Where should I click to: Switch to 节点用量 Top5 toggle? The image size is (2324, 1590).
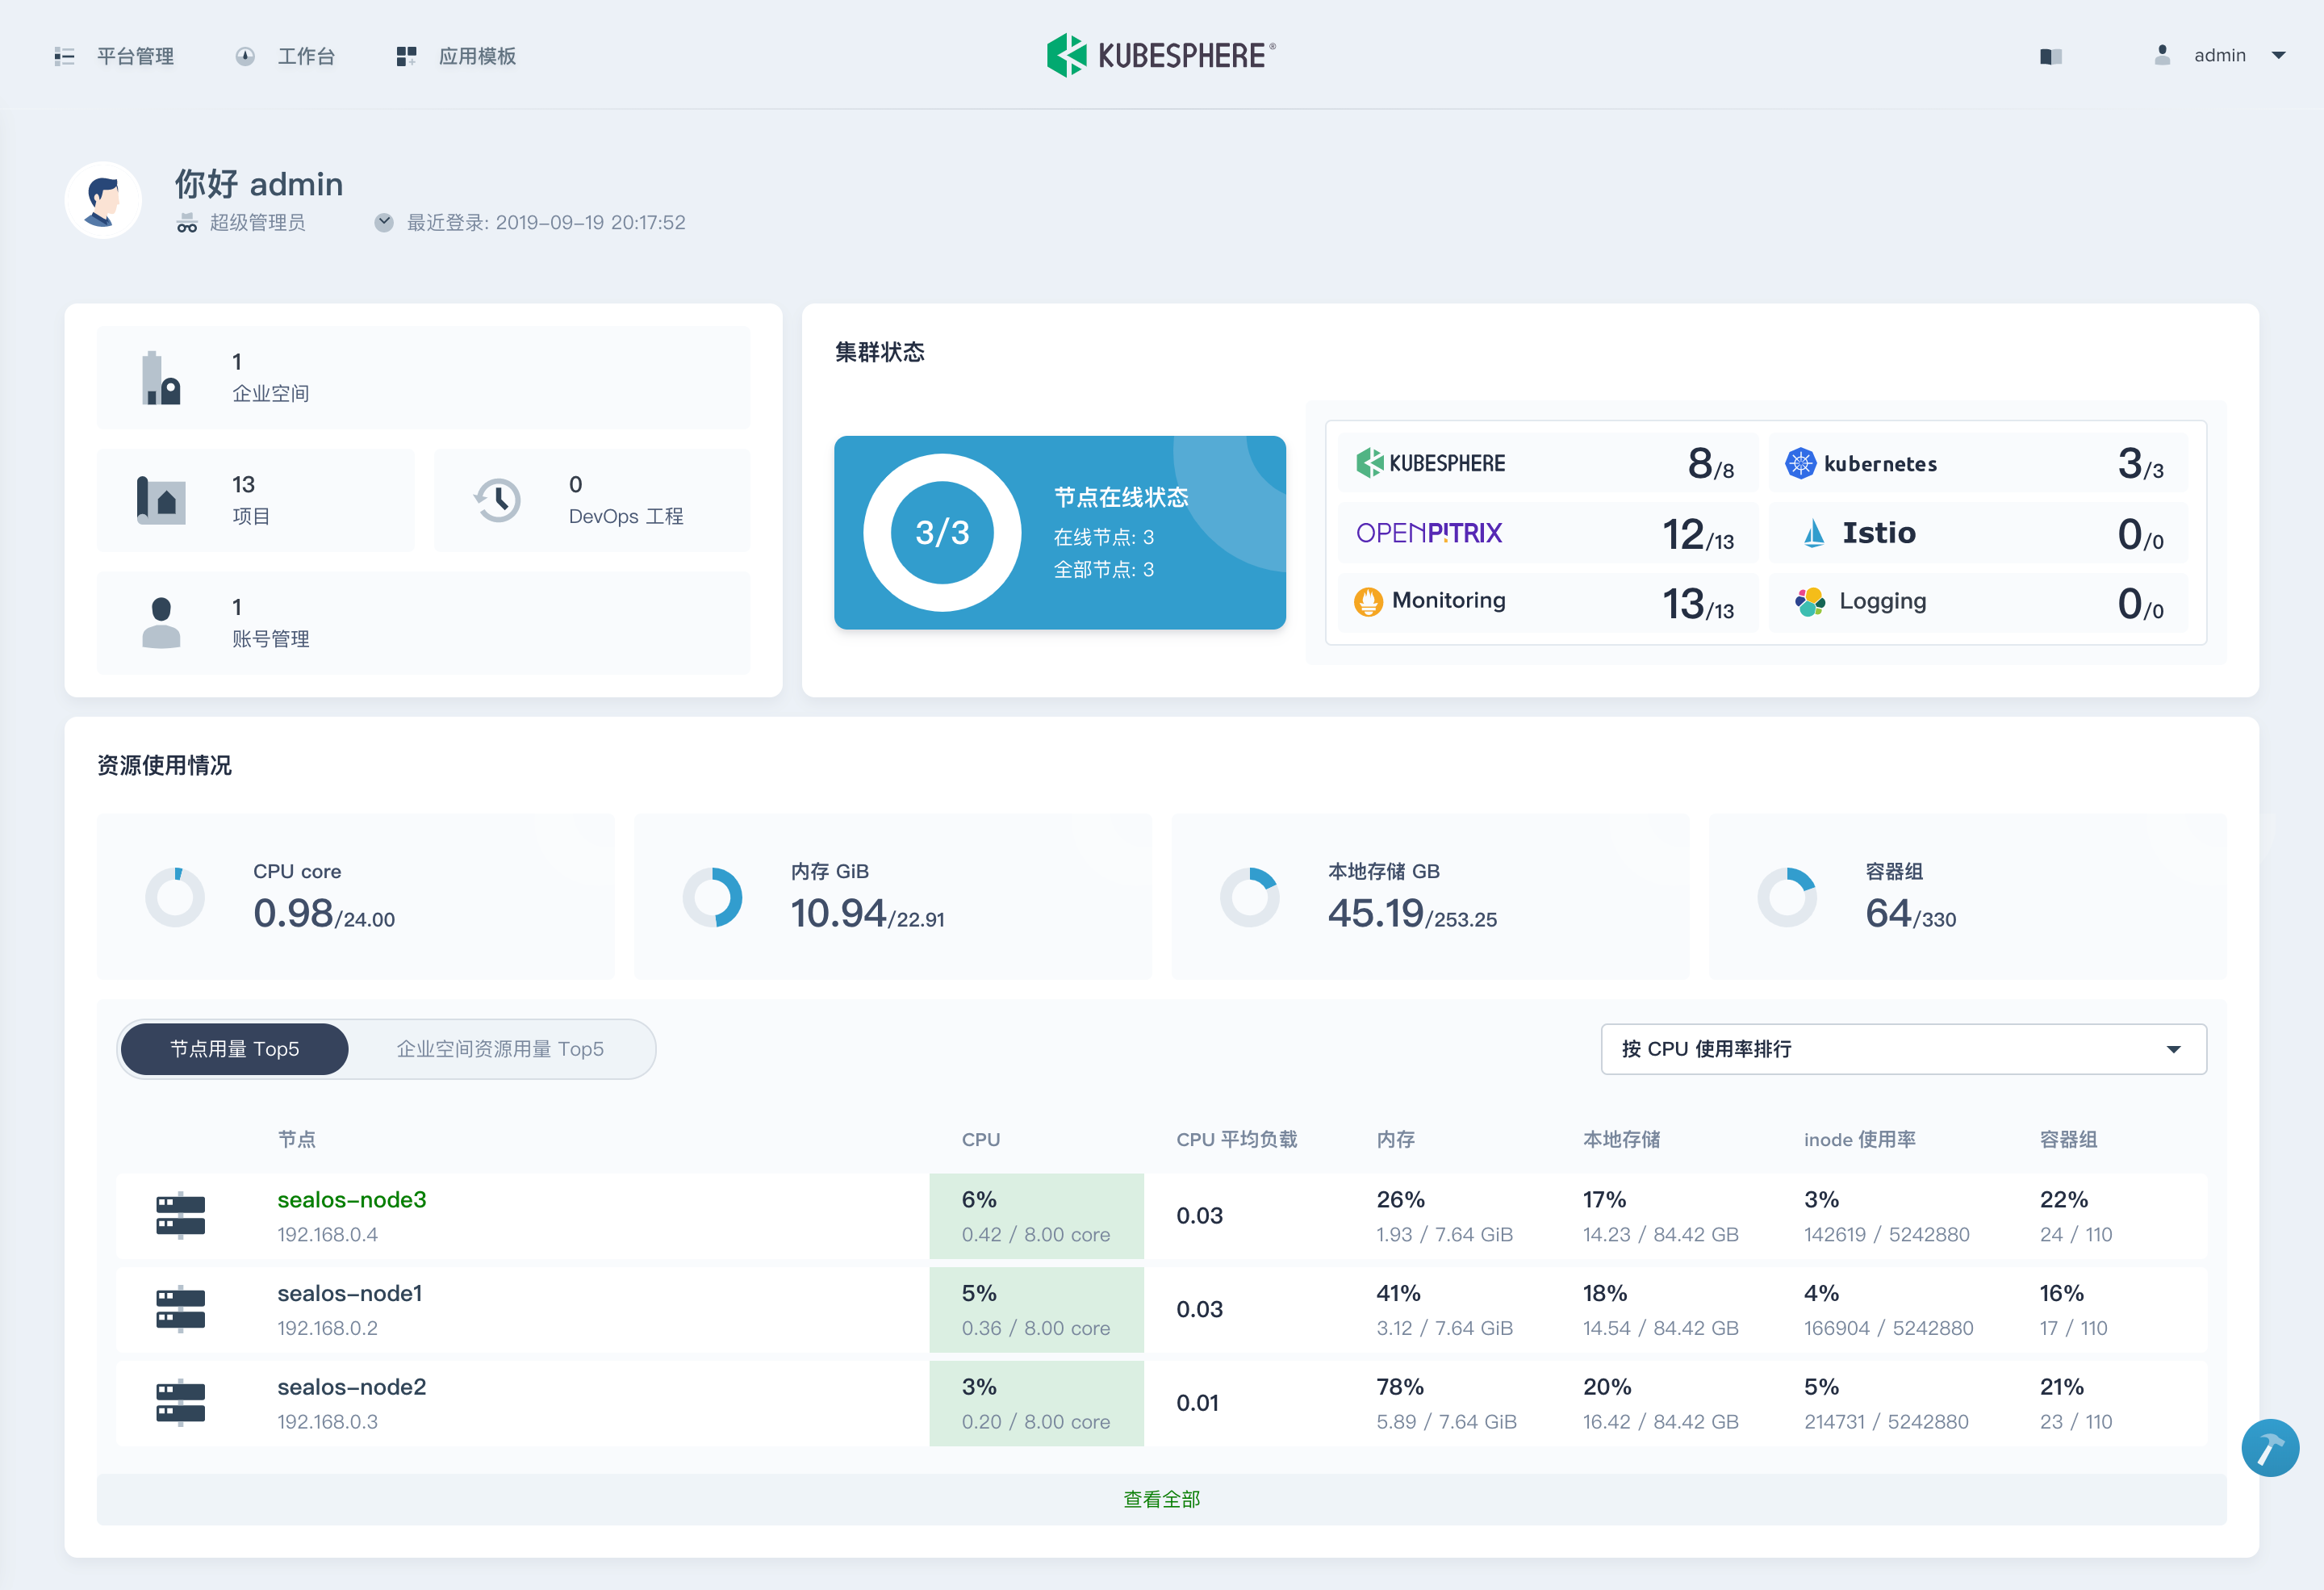(x=234, y=1049)
